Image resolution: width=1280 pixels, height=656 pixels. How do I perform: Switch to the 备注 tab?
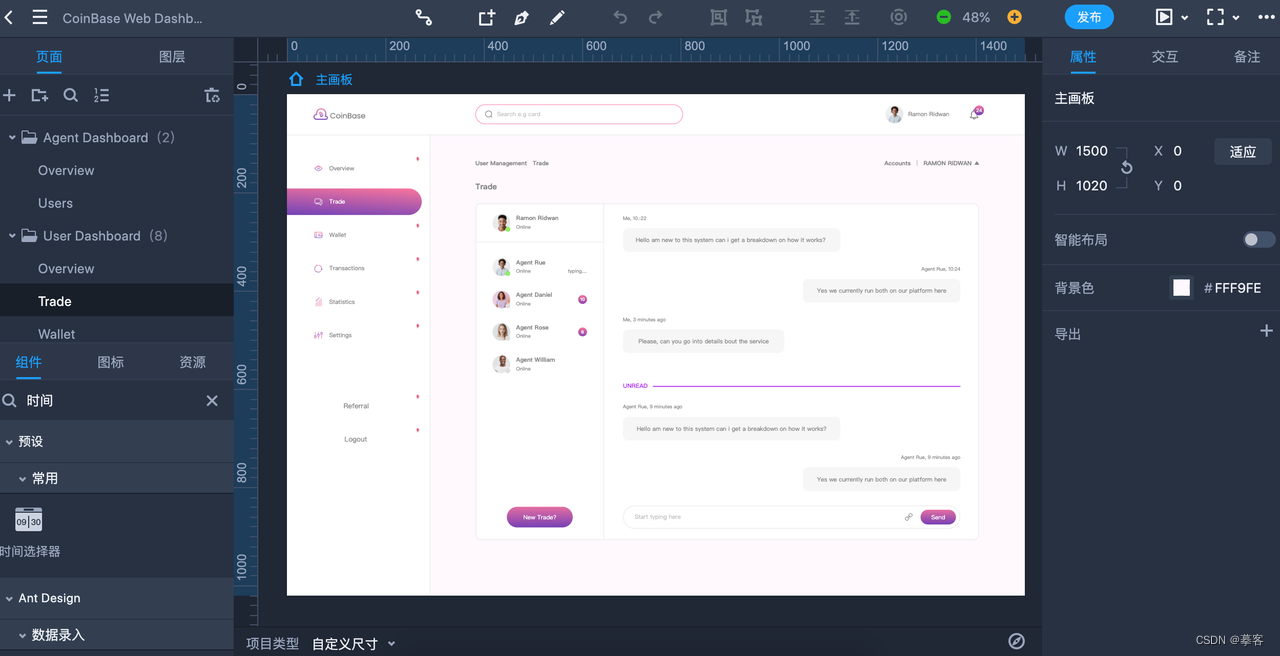coord(1247,57)
